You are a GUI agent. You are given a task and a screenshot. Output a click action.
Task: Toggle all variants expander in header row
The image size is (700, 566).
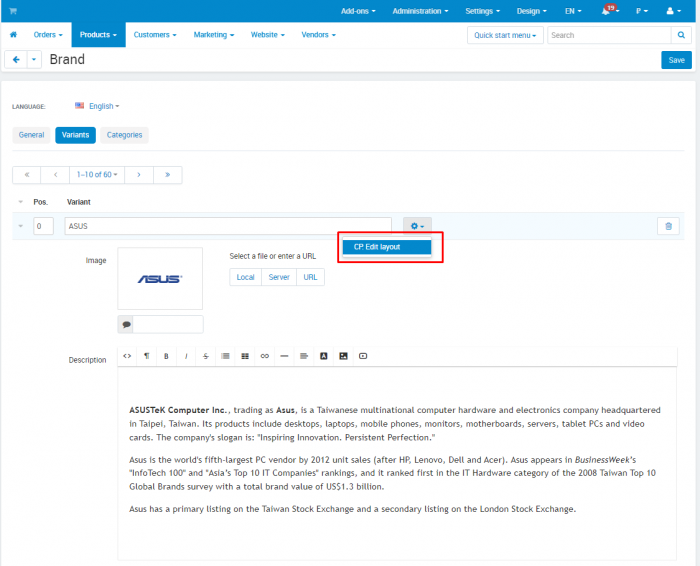(x=21, y=202)
